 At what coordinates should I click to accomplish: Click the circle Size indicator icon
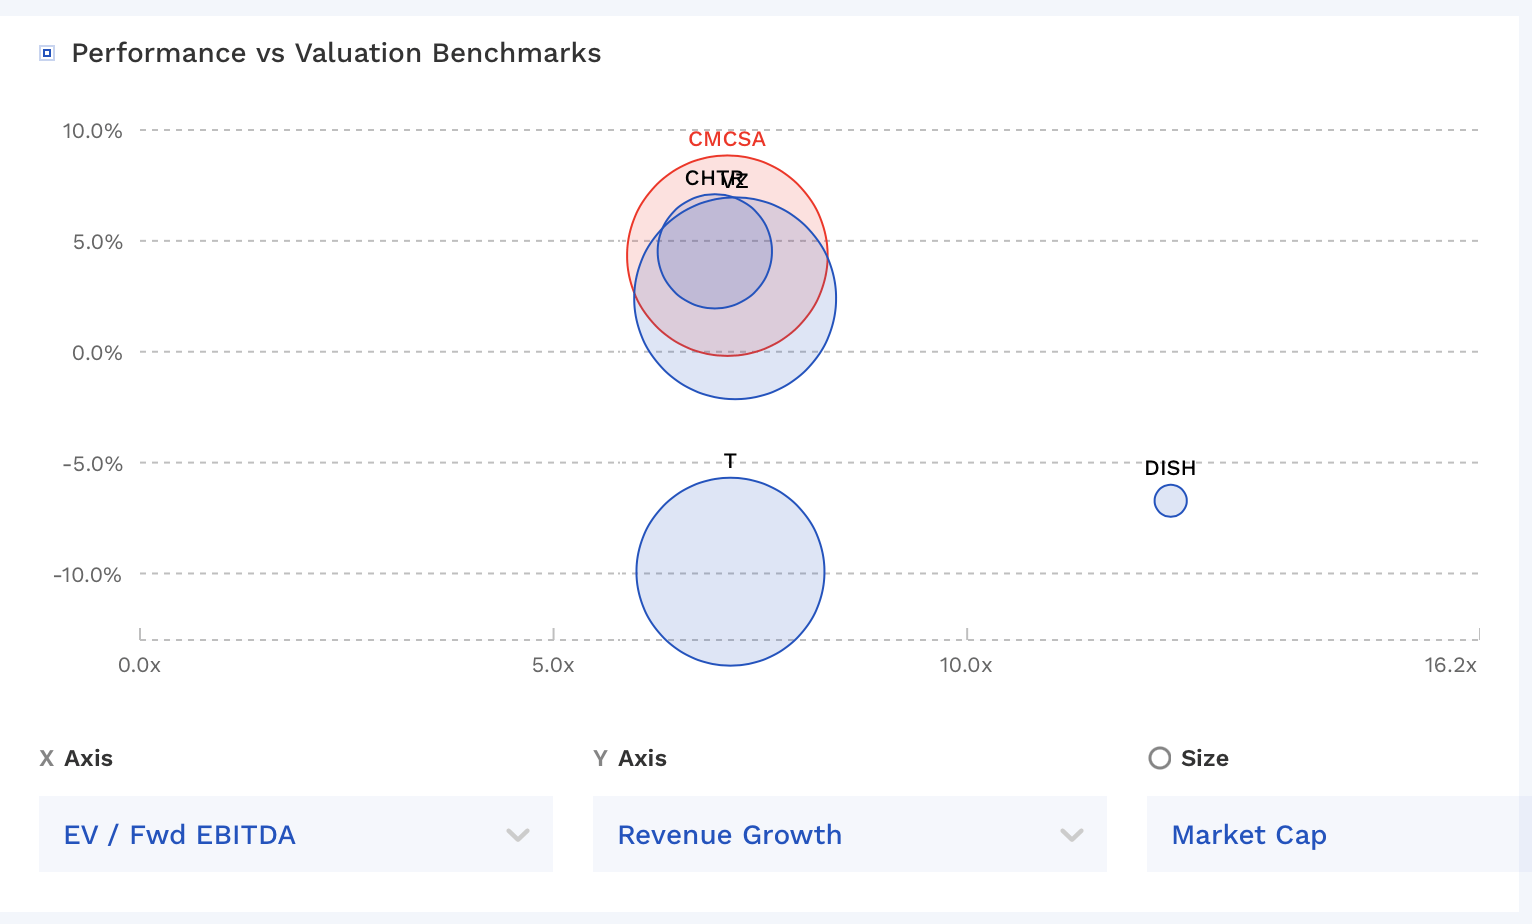click(1159, 758)
